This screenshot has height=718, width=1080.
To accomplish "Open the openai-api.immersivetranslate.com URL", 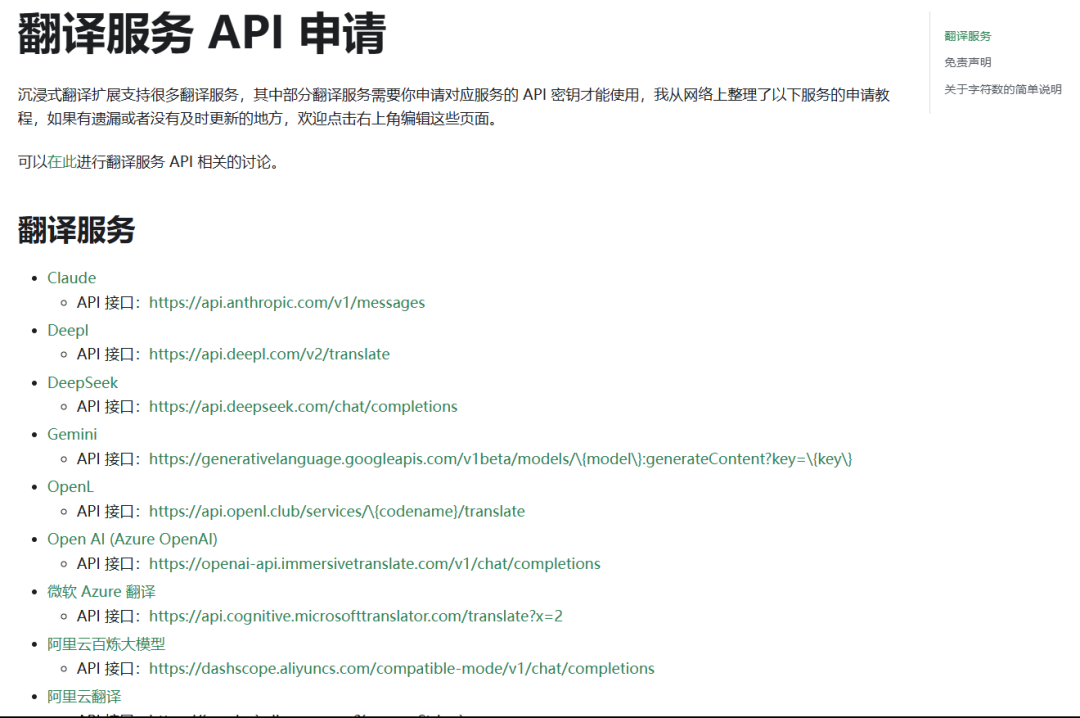I will tap(374, 564).
